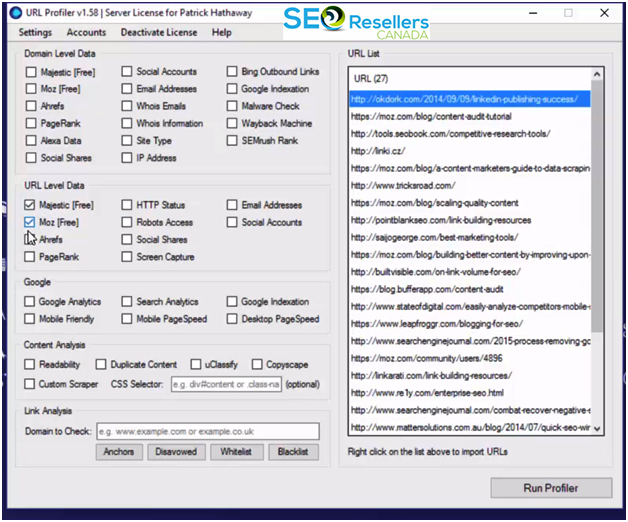The height and width of the screenshot is (522, 628).
Task: Check the uClassify option
Action: pyautogui.click(x=196, y=364)
